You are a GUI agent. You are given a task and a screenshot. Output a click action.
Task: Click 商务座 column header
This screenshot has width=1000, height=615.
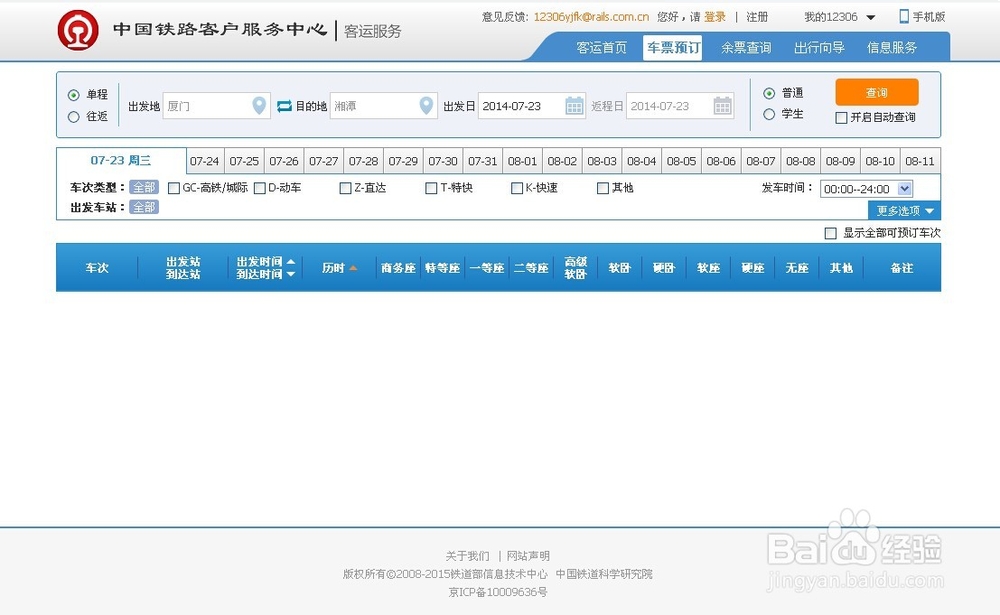(398, 269)
